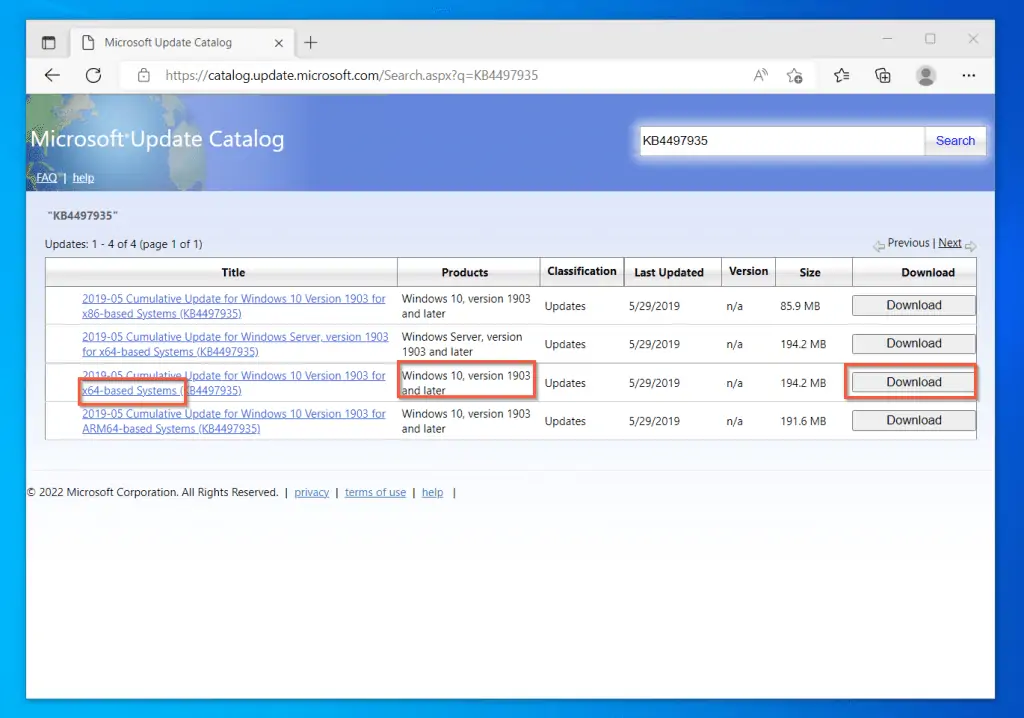Open the Settings and more menu
Image resolution: width=1024 pixels, height=718 pixels.
(968, 75)
